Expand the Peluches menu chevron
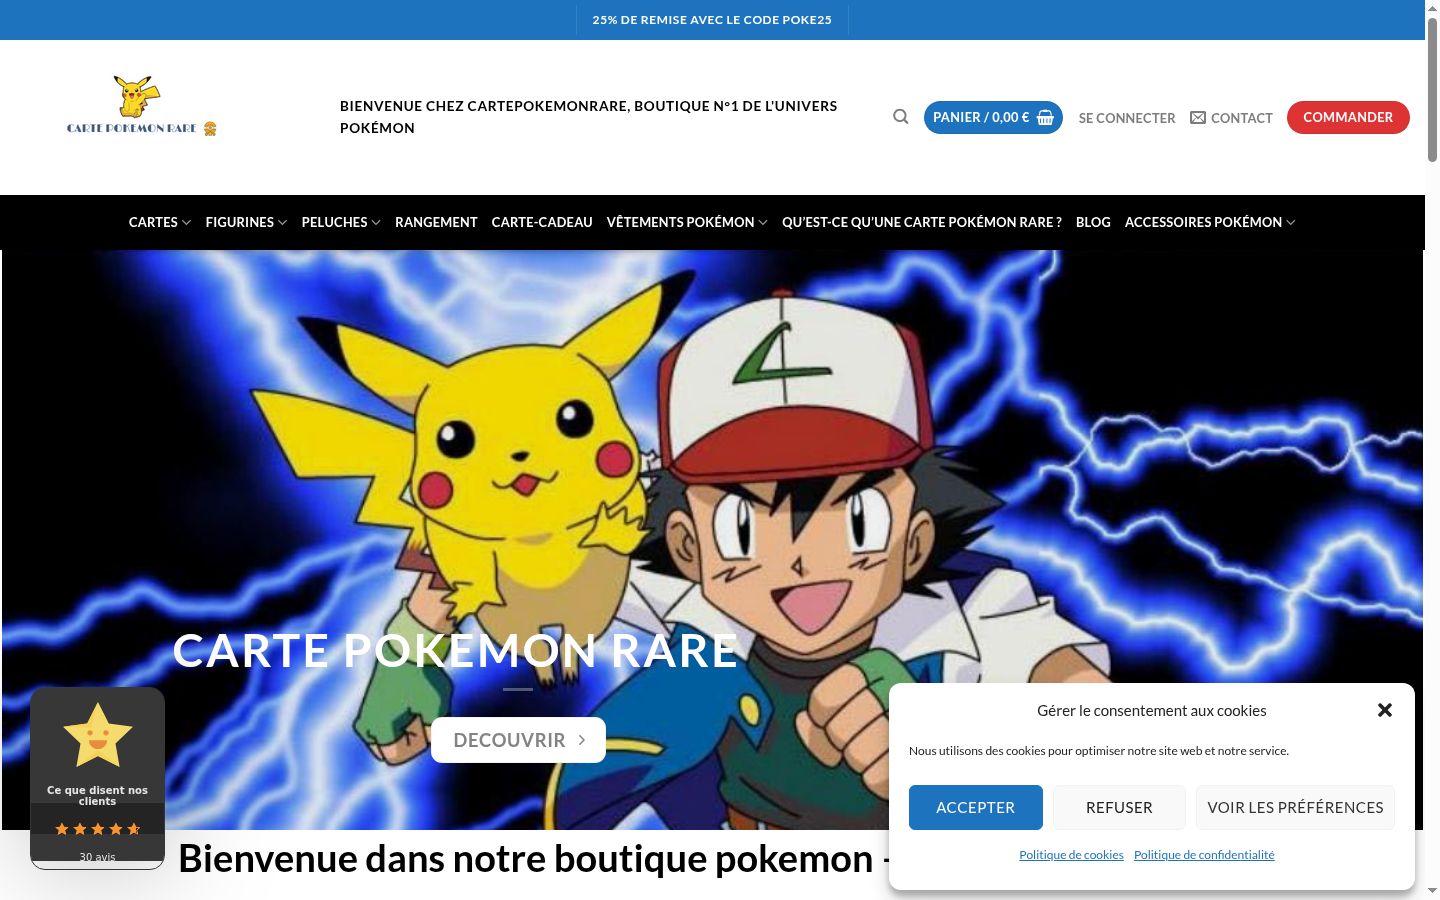 (x=376, y=223)
